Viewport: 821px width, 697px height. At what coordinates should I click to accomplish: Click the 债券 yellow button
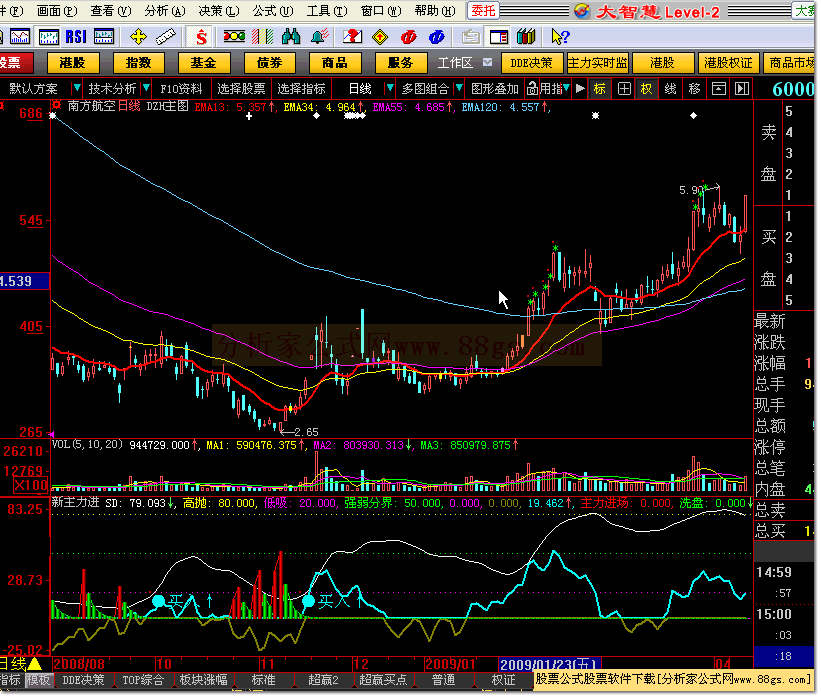pyautogui.click(x=270, y=63)
